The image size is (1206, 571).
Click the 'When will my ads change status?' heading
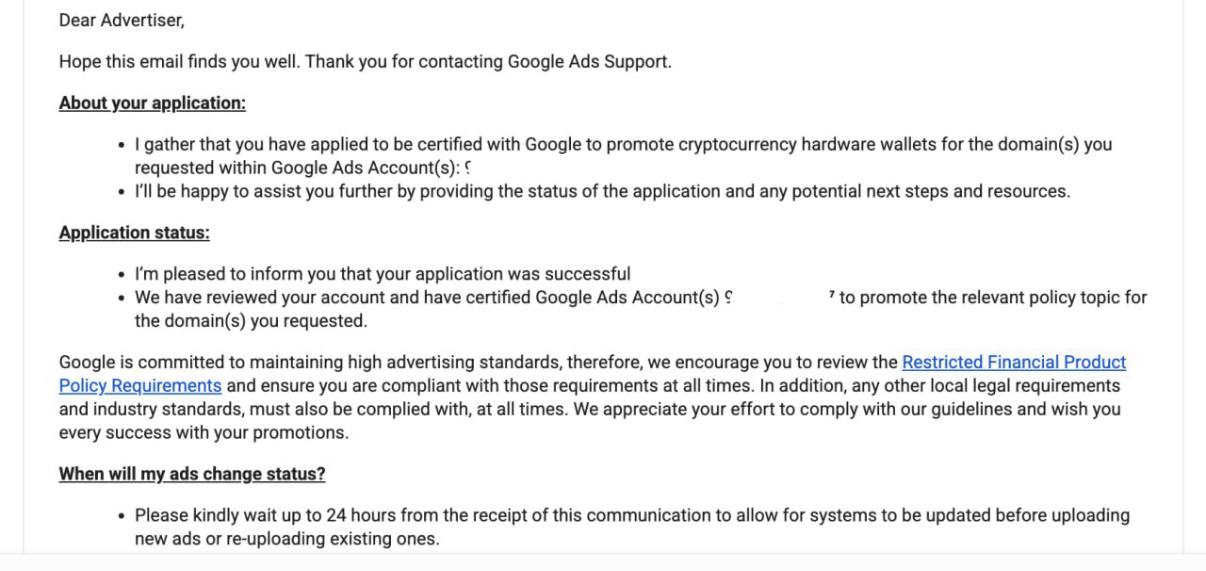(x=192, y=474)
